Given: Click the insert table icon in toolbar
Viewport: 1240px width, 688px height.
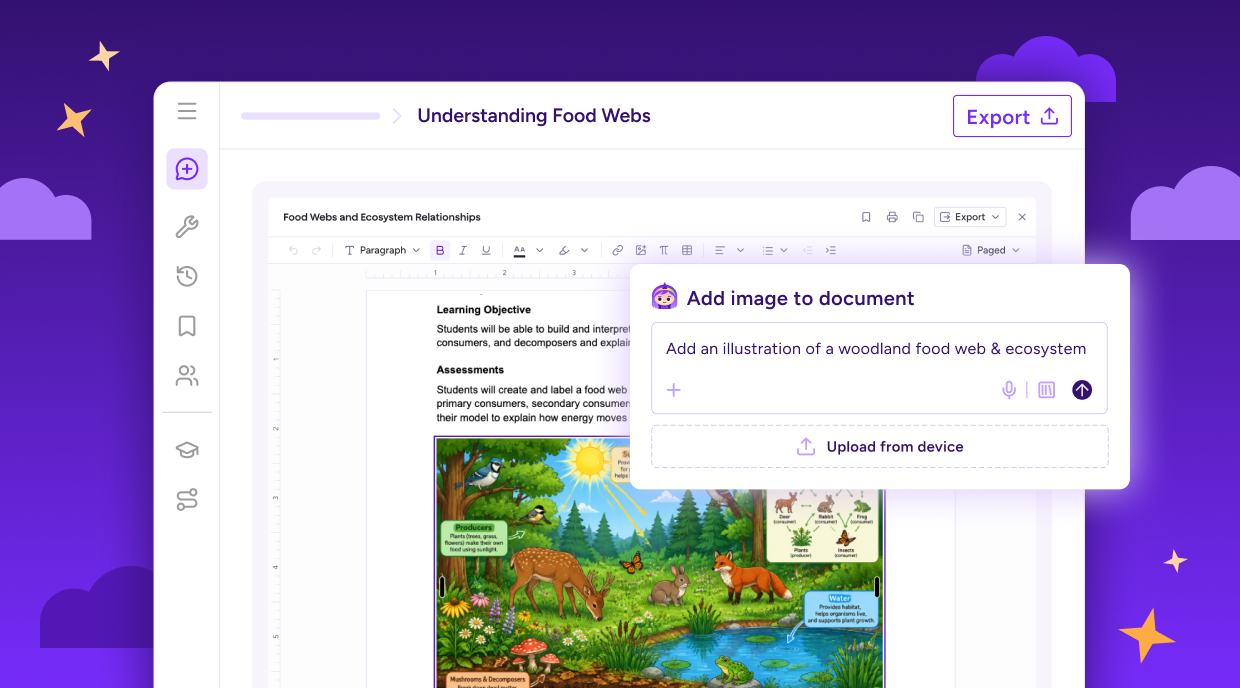Looking at the screenshot, I should 687,250.
